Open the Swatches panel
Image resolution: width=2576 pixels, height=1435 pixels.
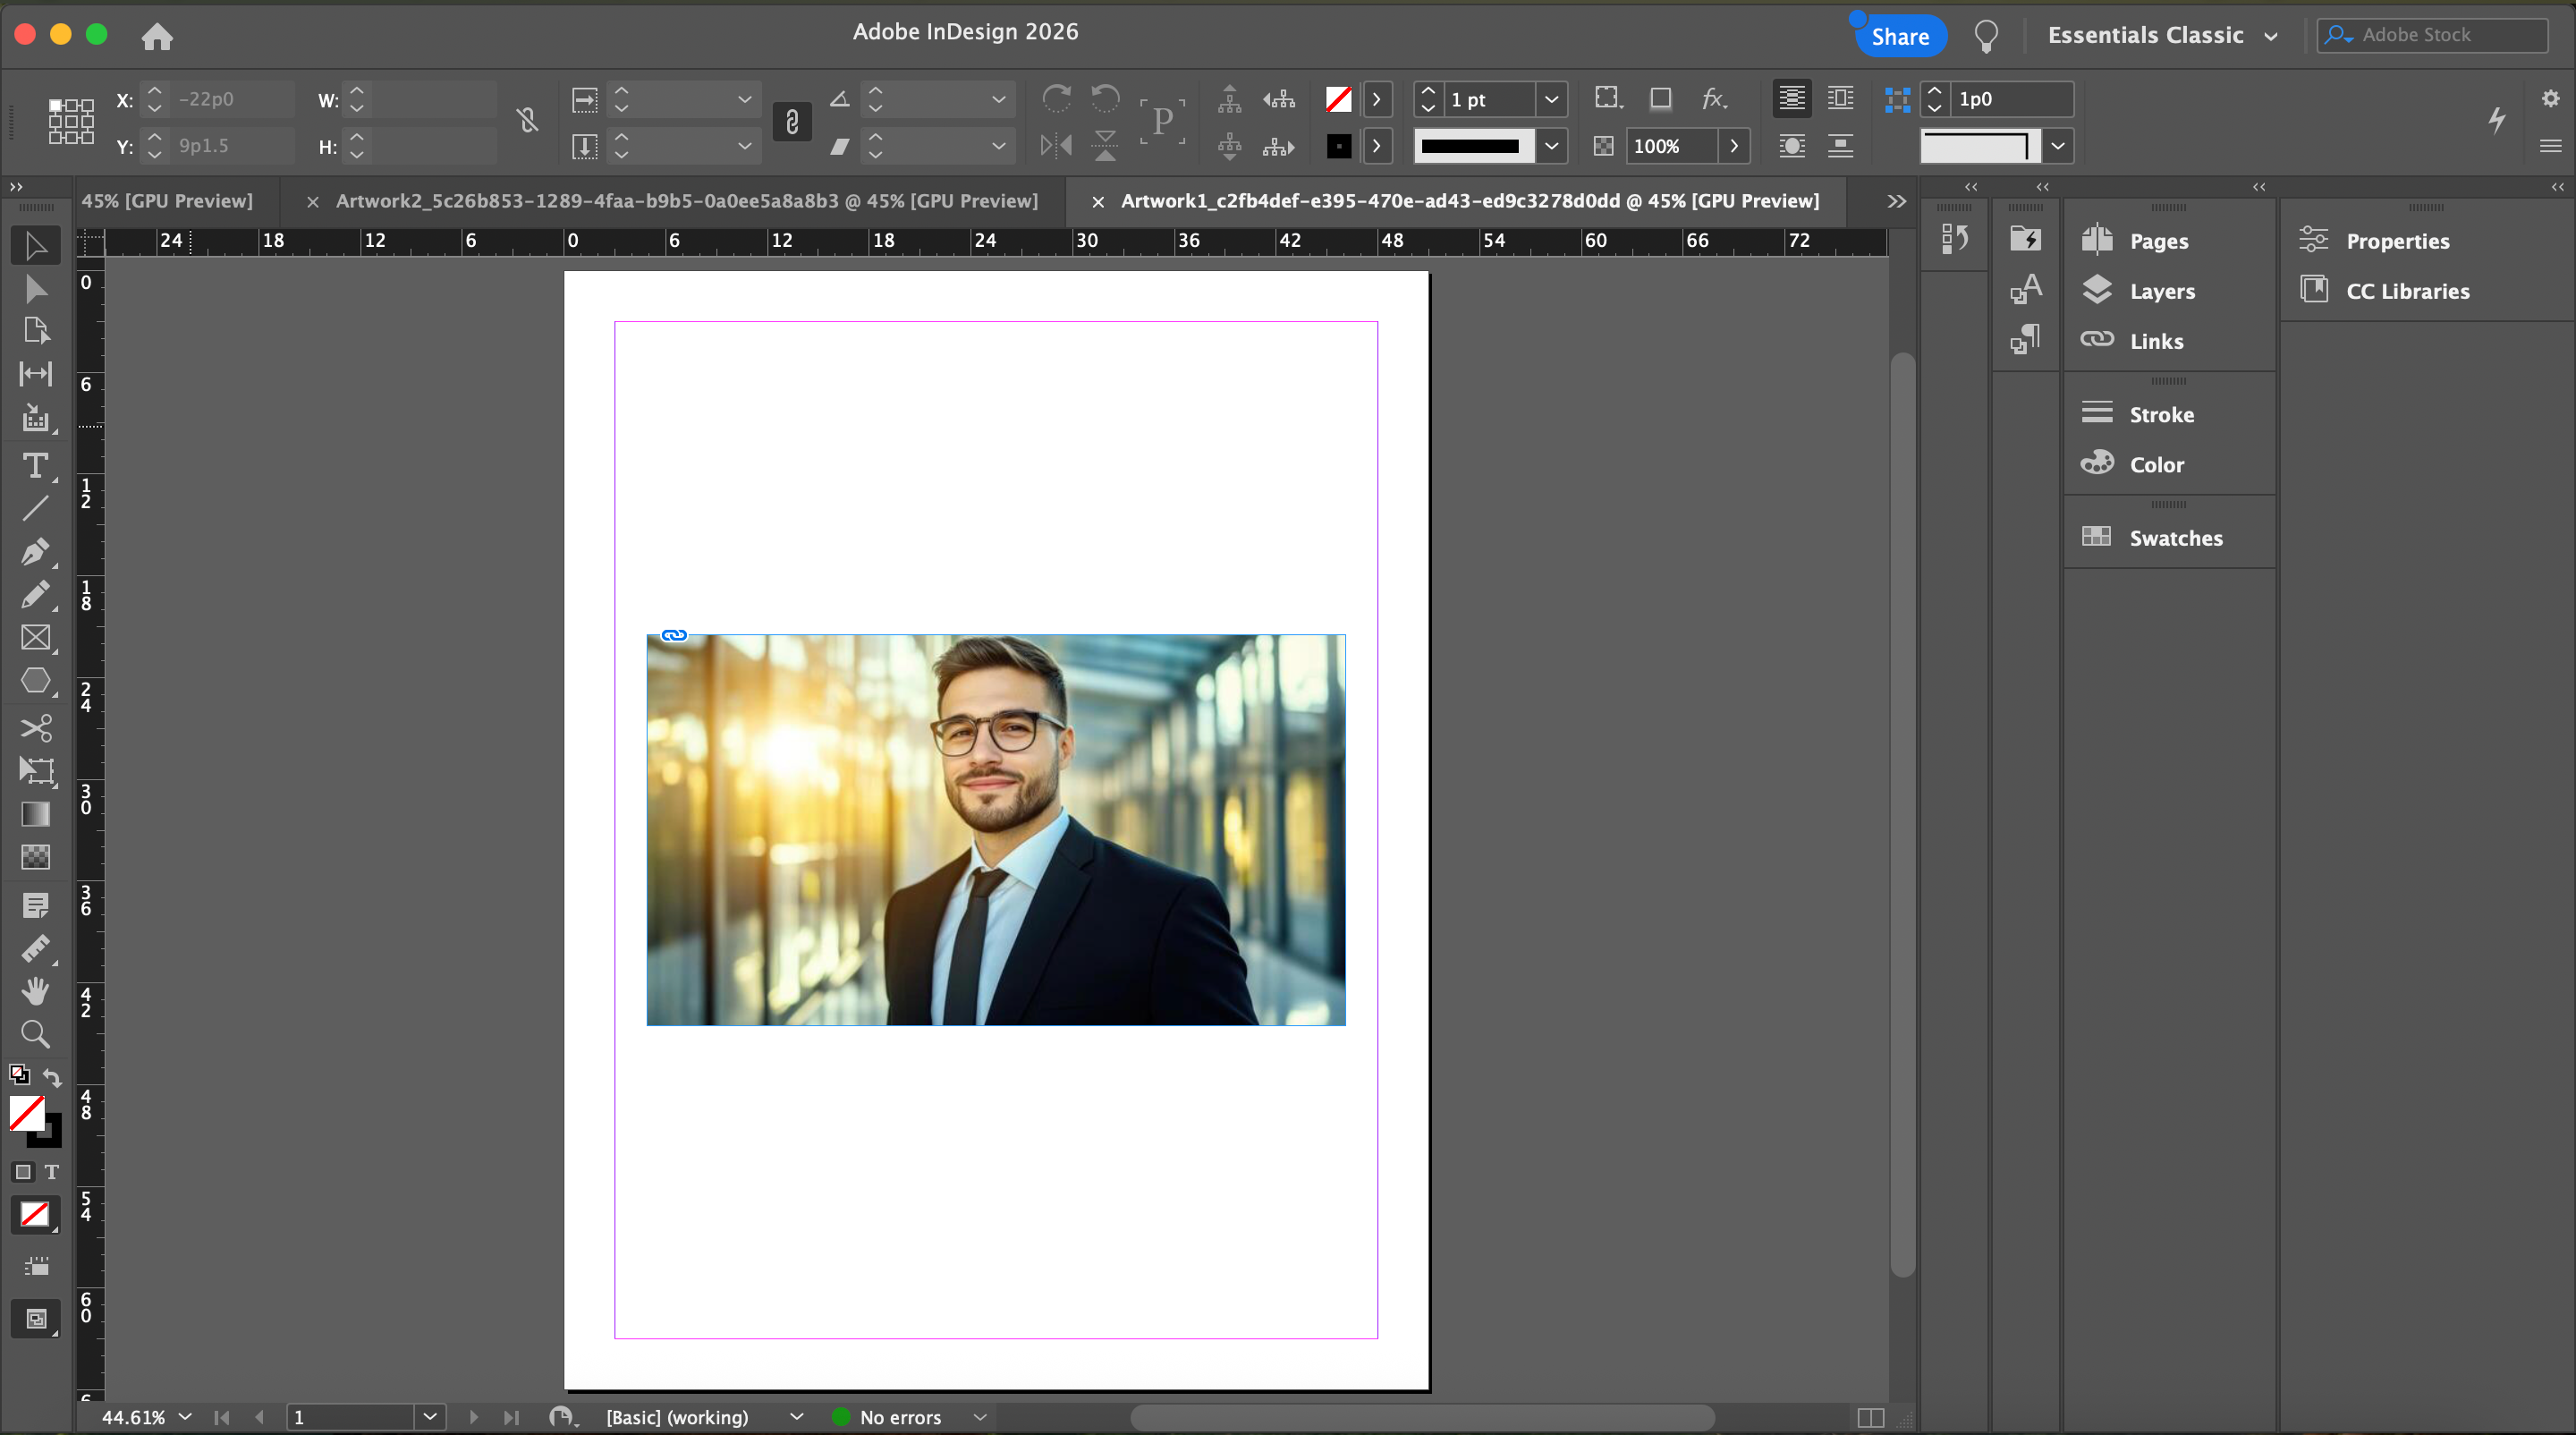[x=2175, y=538]
